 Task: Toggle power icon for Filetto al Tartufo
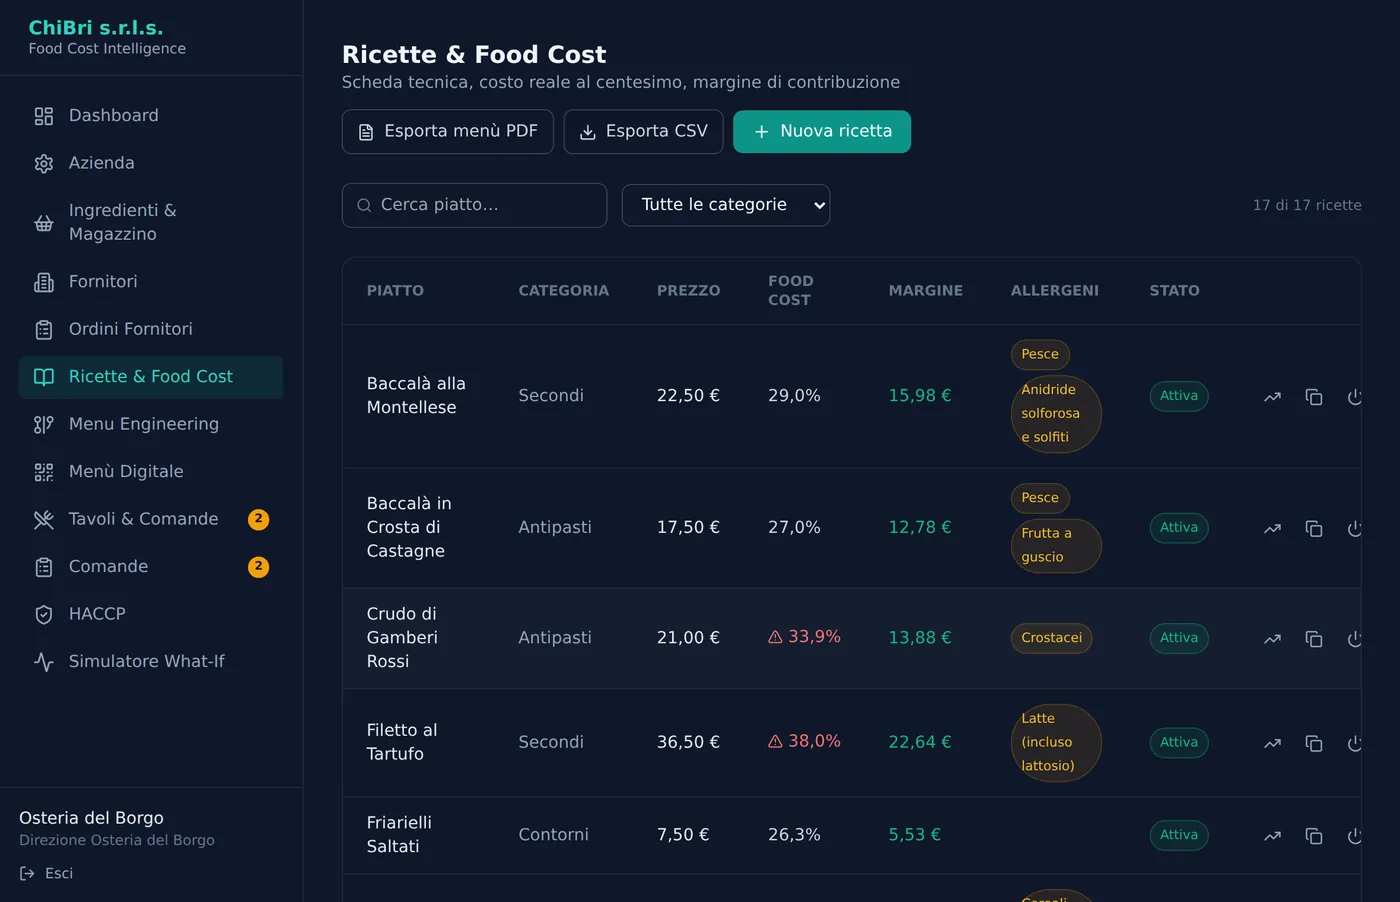(1355, 744)
